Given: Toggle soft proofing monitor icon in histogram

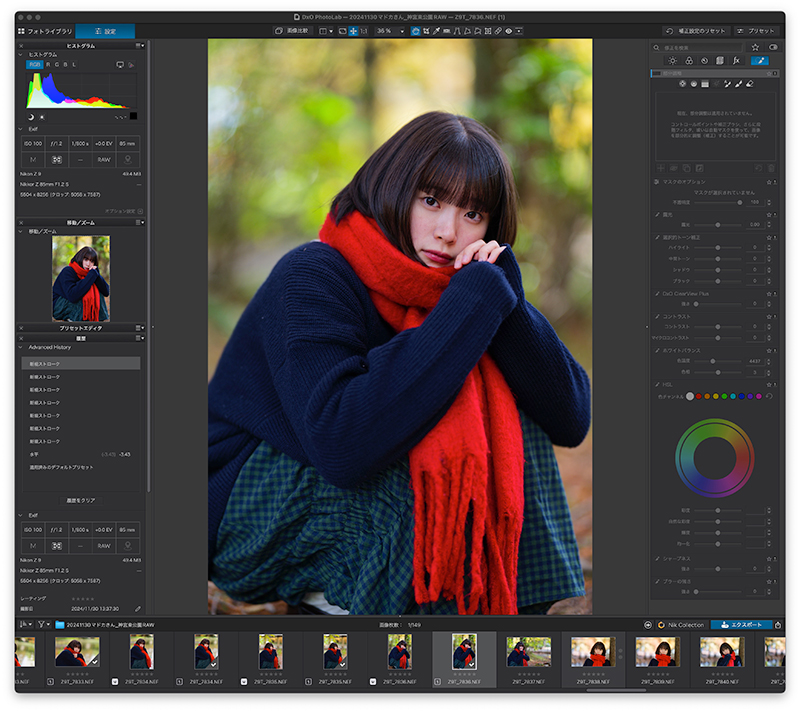Looking at the screenshot, I should pos(120,65).
